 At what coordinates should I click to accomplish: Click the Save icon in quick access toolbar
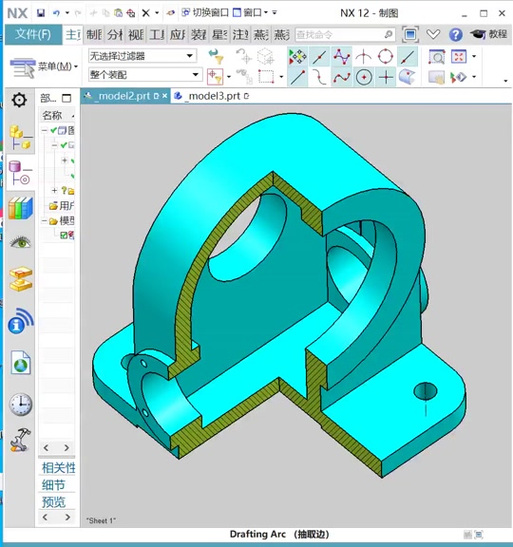click(x=41, y=13)
